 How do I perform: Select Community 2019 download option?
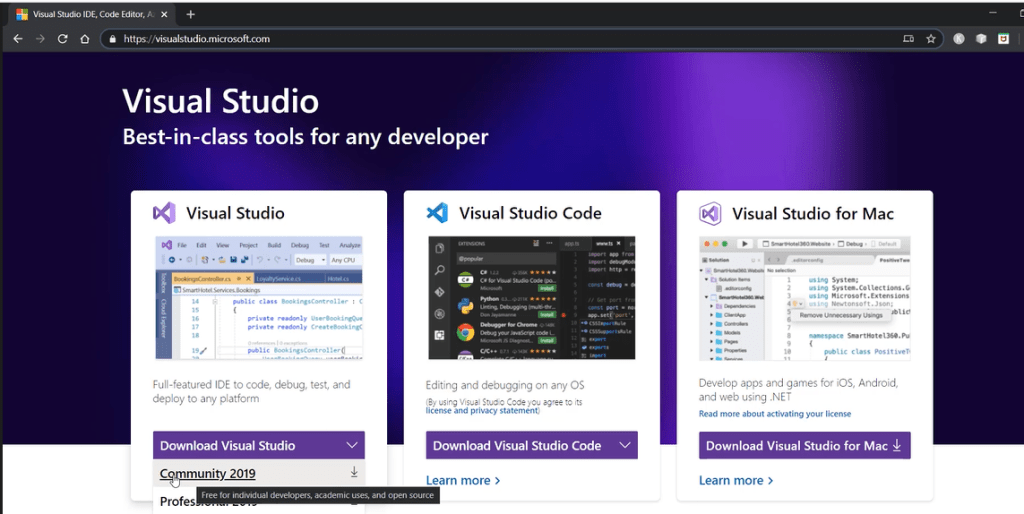pos(208,474)
